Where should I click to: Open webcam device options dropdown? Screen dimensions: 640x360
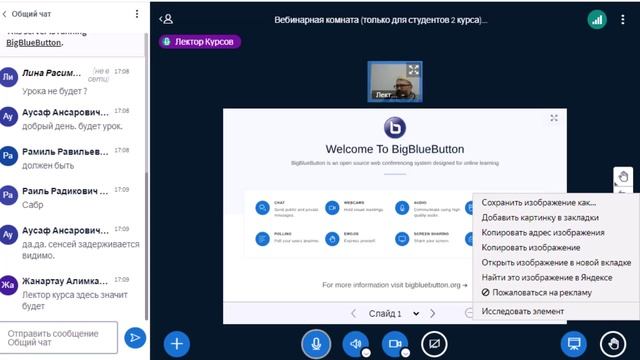(x=405, y=353)
